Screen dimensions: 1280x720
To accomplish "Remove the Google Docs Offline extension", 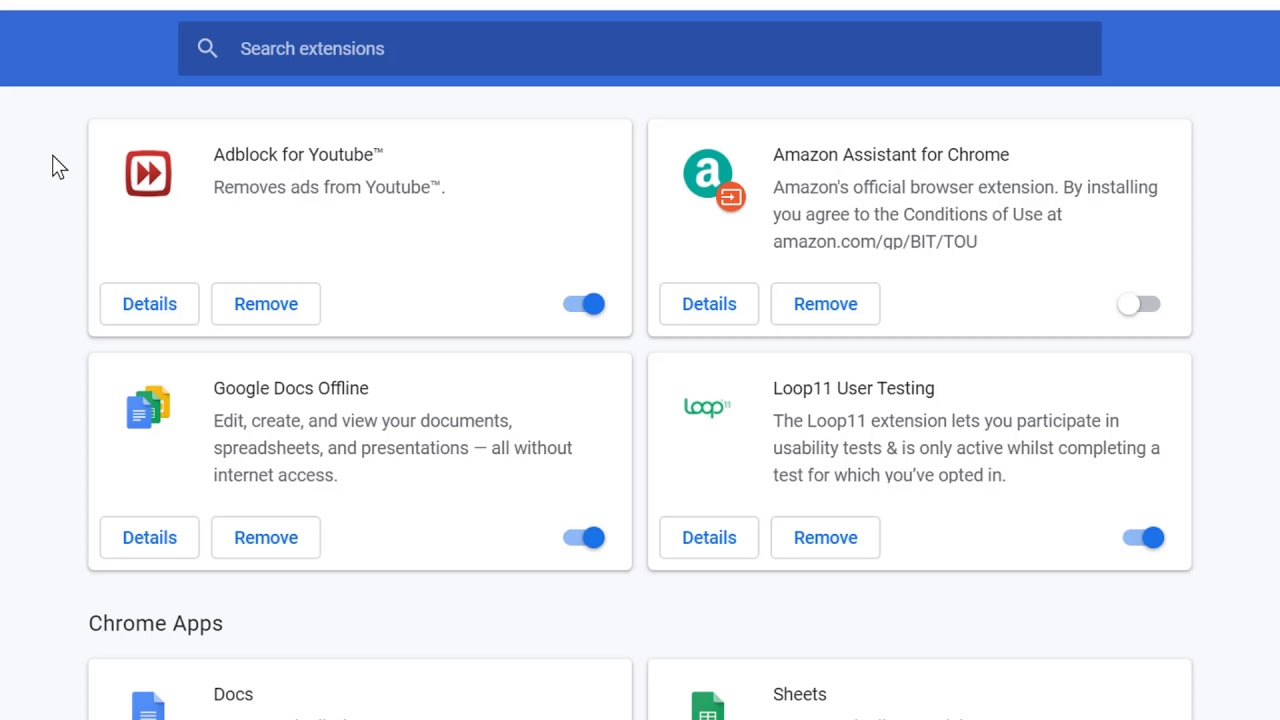I will (266, 538).
